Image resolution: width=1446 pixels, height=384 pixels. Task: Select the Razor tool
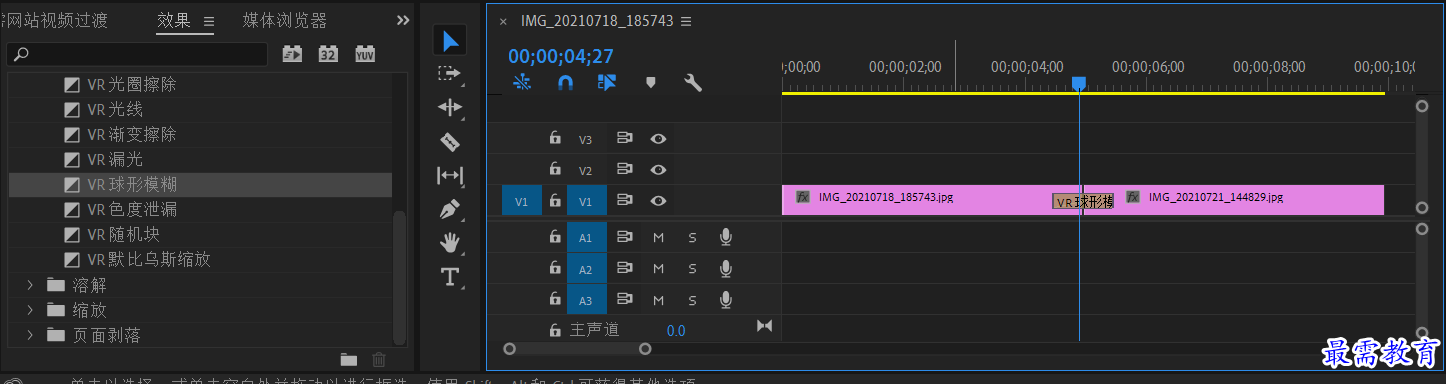pos(450,142)
